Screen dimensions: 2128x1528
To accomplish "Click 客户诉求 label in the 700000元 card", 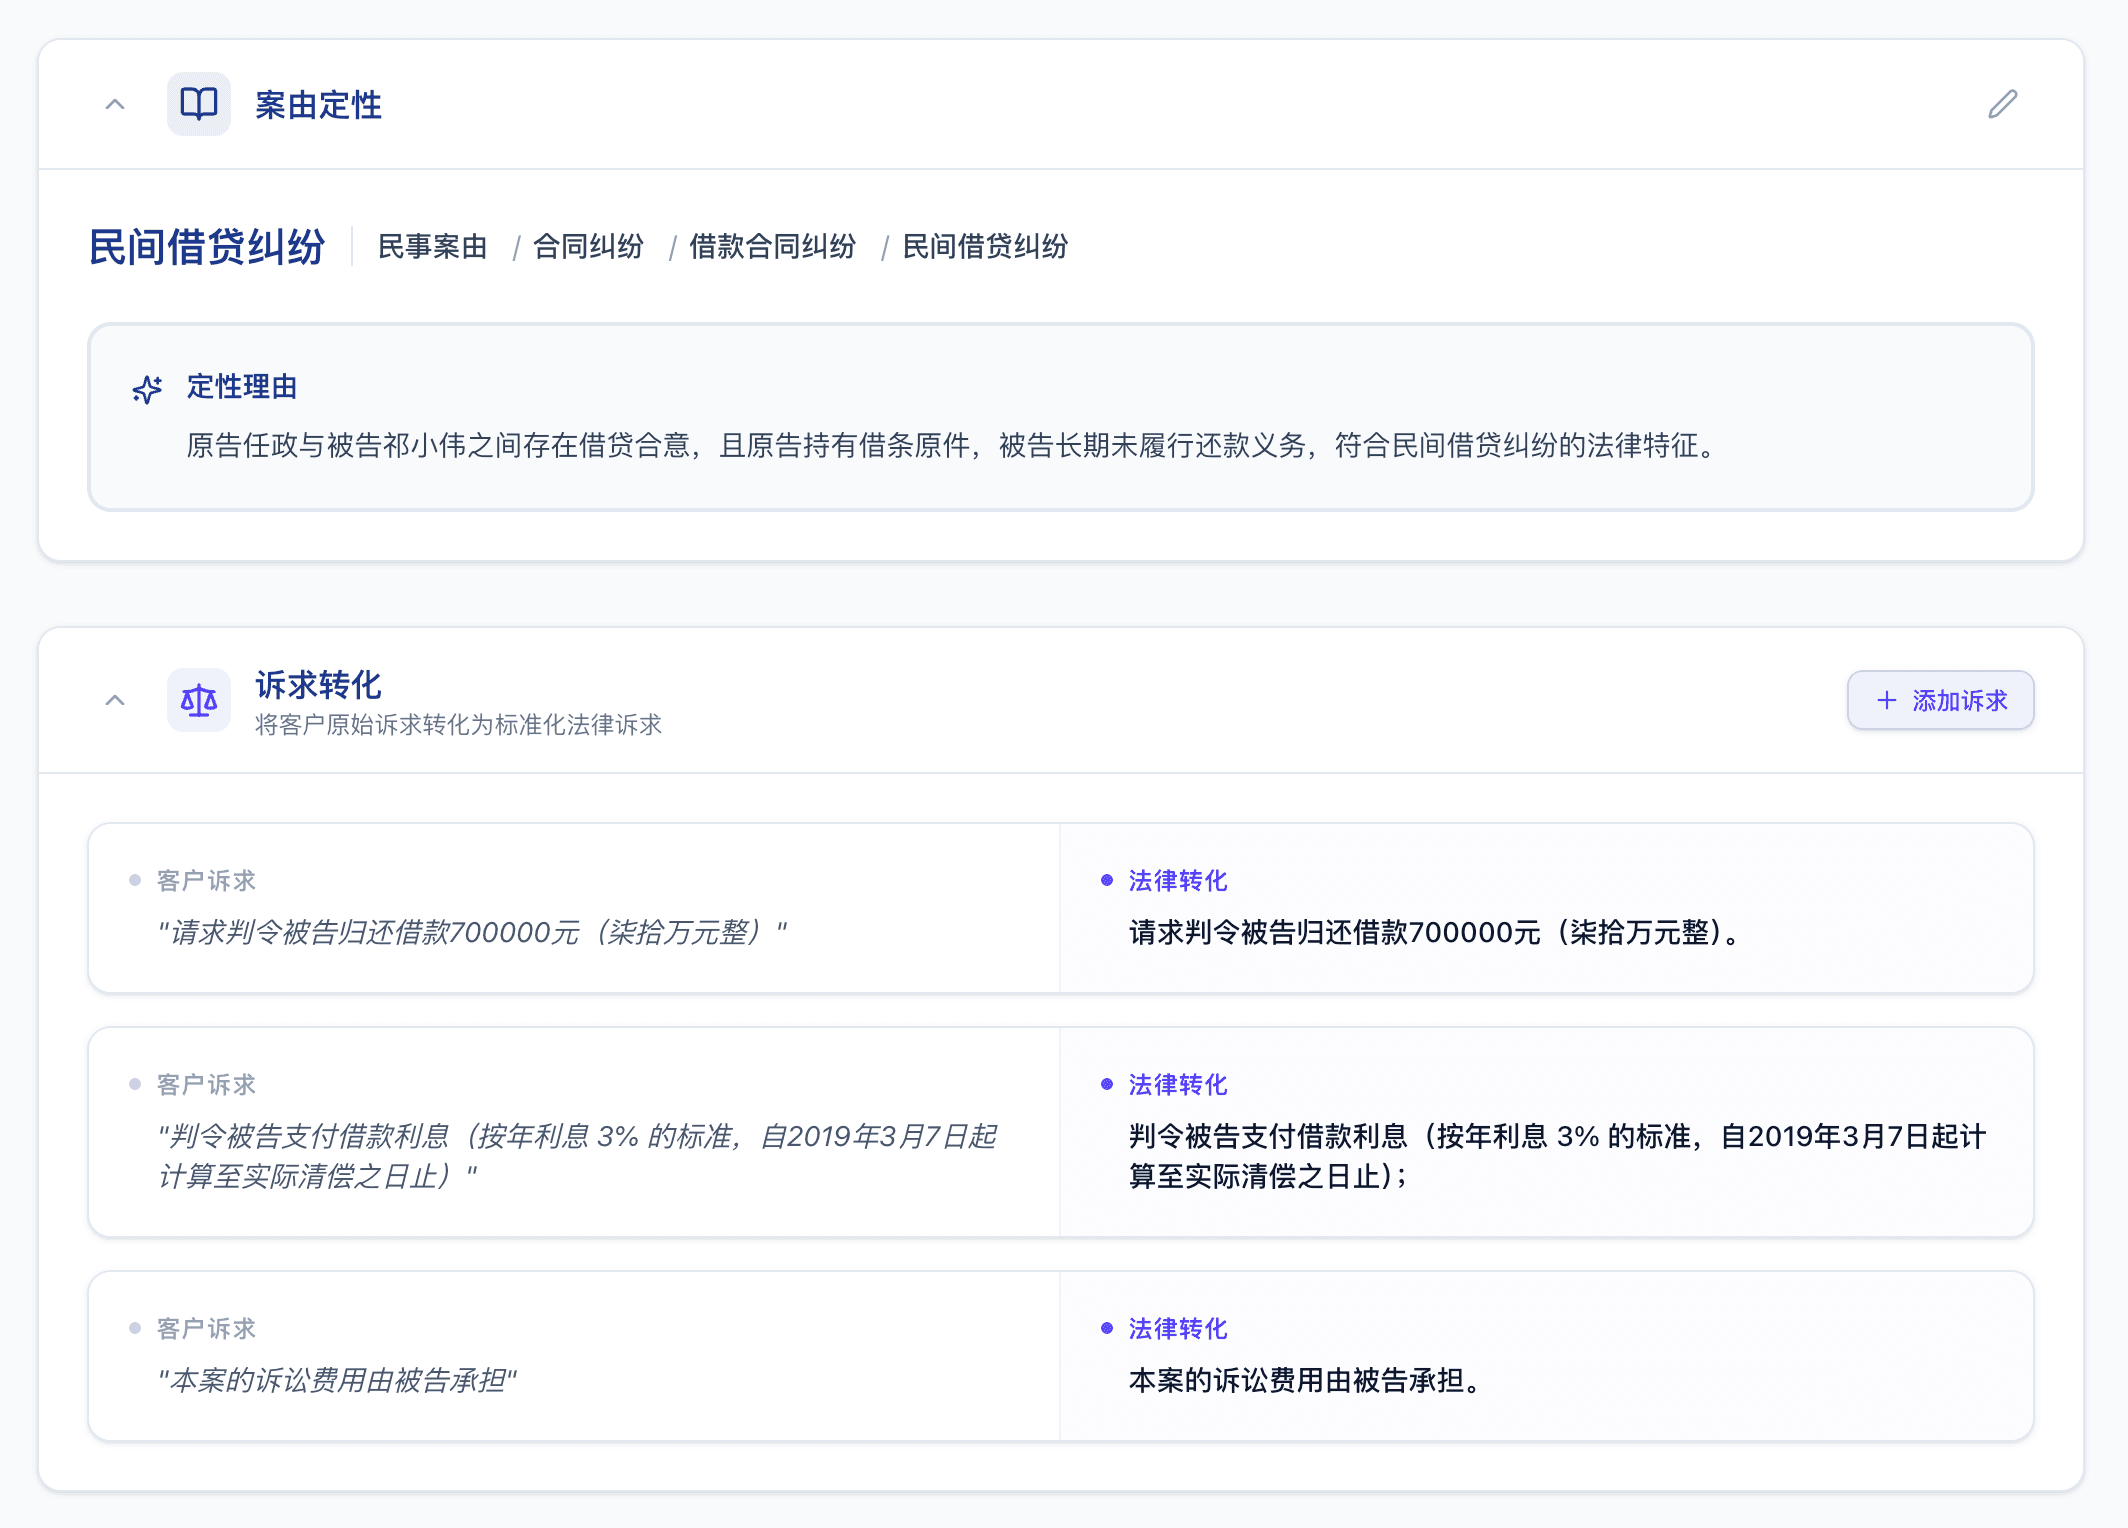I will [206, 880].
